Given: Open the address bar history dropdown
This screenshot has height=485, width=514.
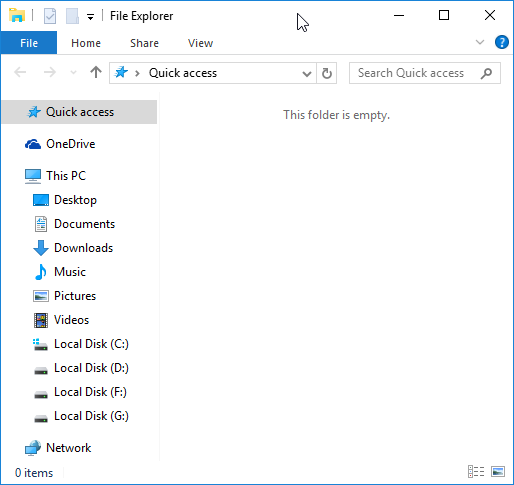Looking at the screenshot, I should point(307,73).
